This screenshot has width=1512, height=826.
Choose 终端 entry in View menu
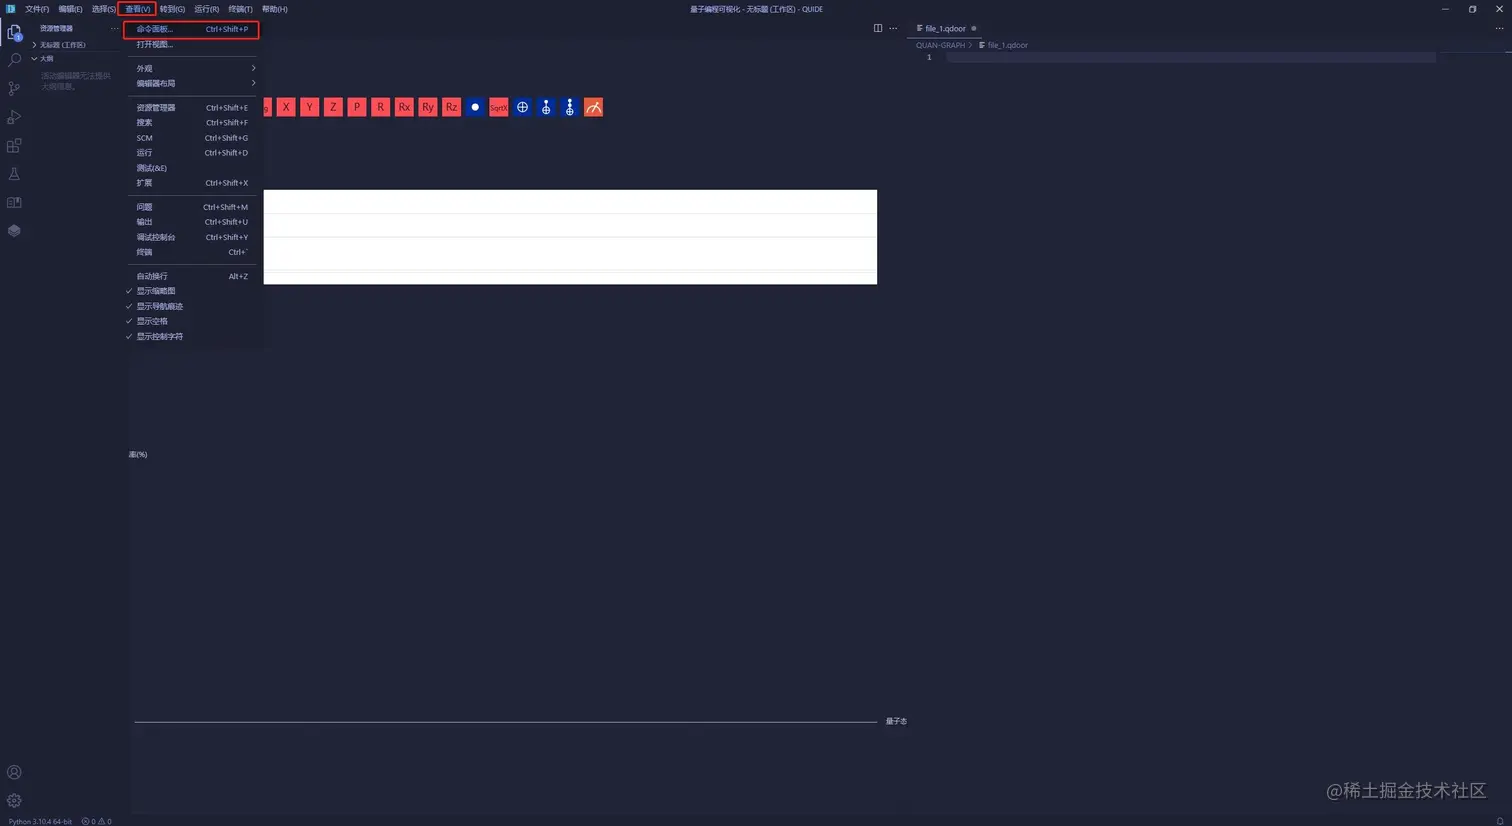tap(191, 252)
